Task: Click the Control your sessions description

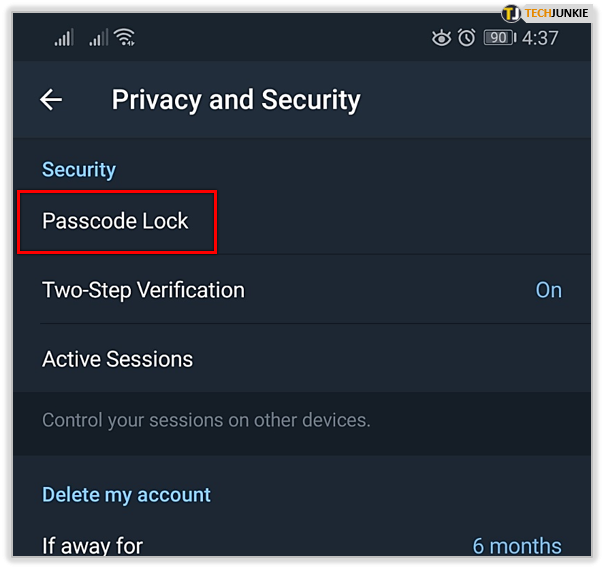Action: point(206,420)
